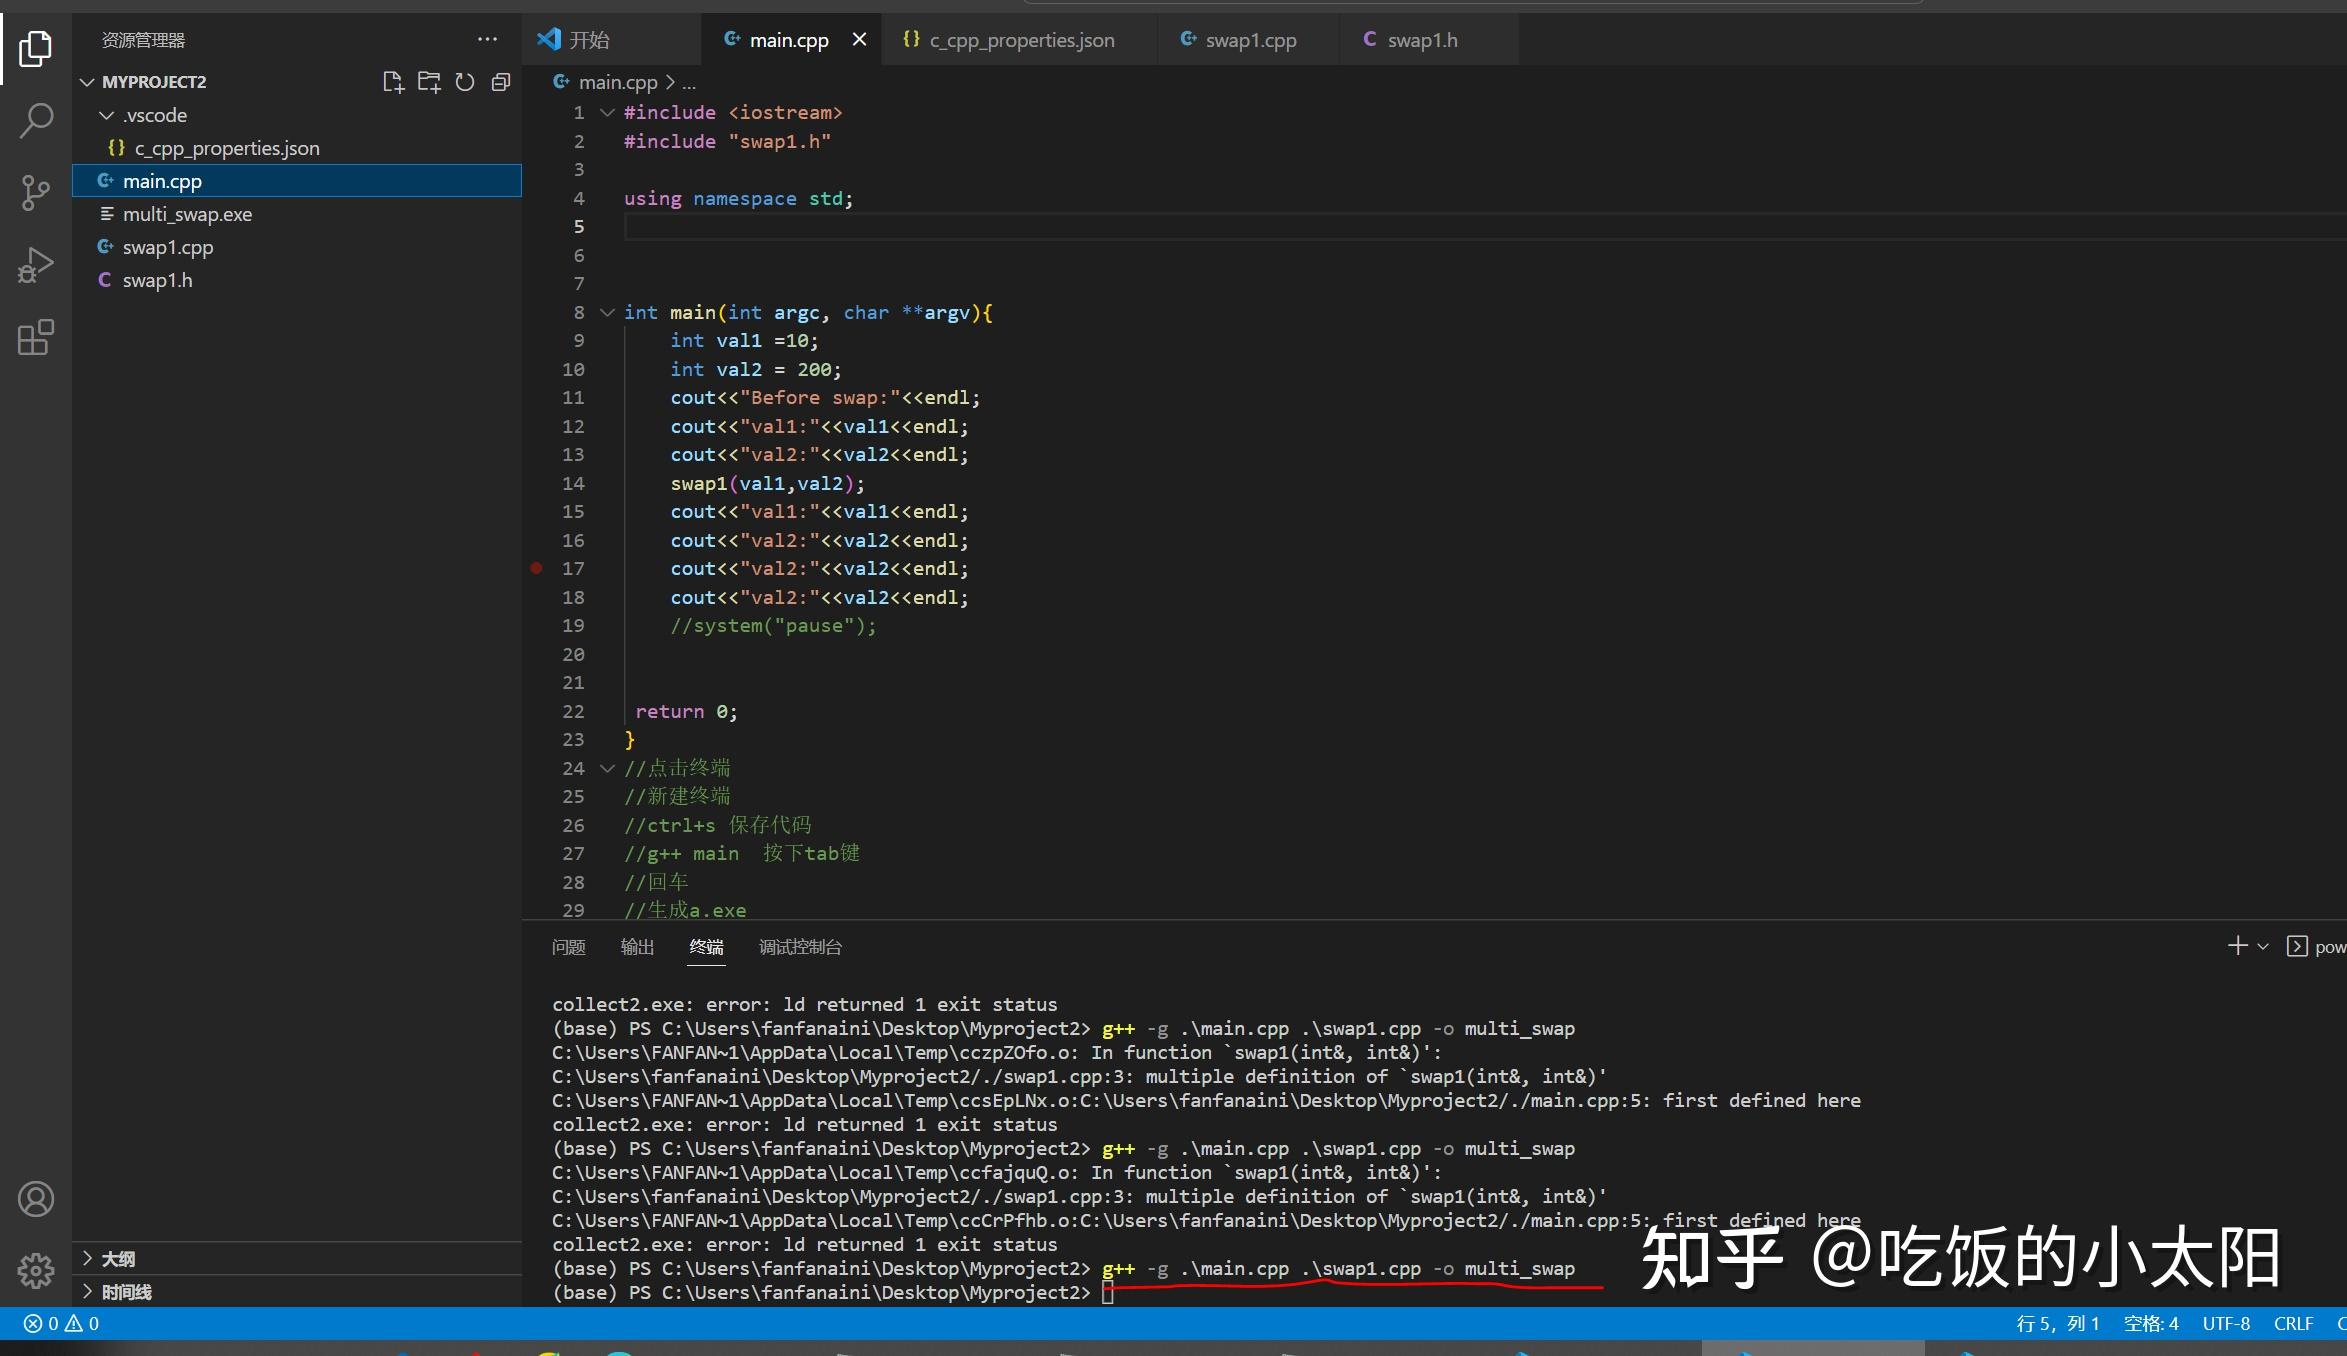
Task: Open swap1.cpp from the explorer tree
Action: (x=297, y=247)
